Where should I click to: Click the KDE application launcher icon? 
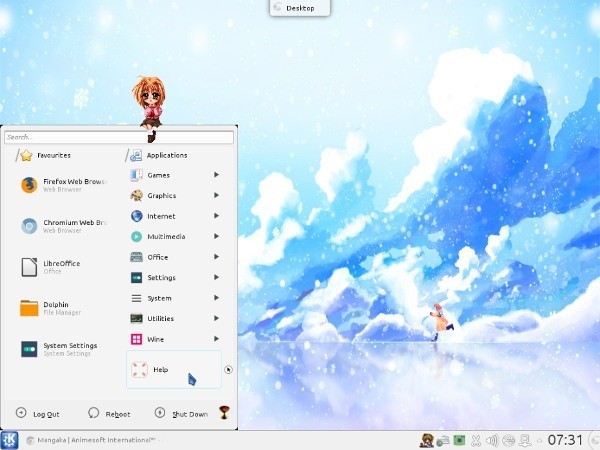pos(10,440)
